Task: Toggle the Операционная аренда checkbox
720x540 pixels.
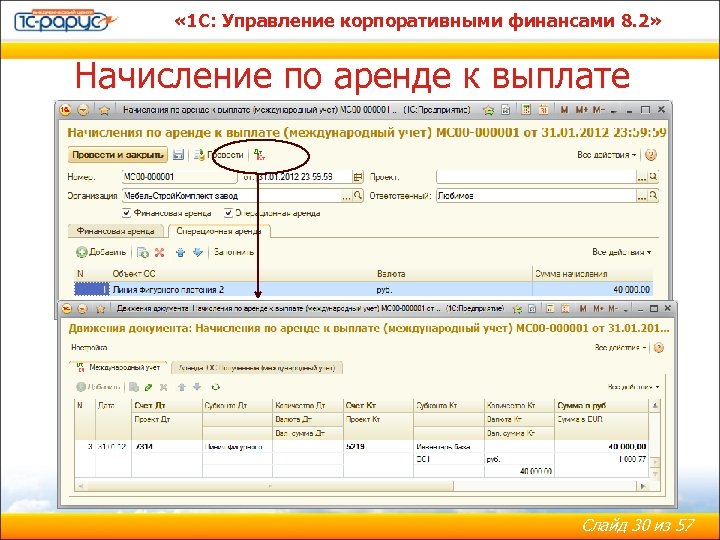Action: tap(228, 213)
